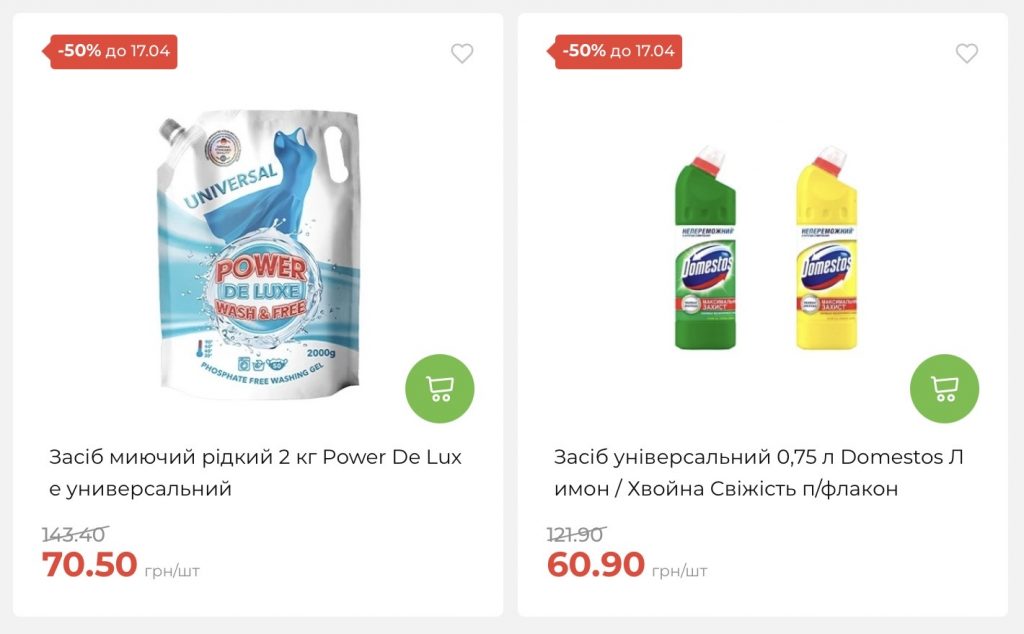Click the green Domestos bottle picture

pos(706,250)
